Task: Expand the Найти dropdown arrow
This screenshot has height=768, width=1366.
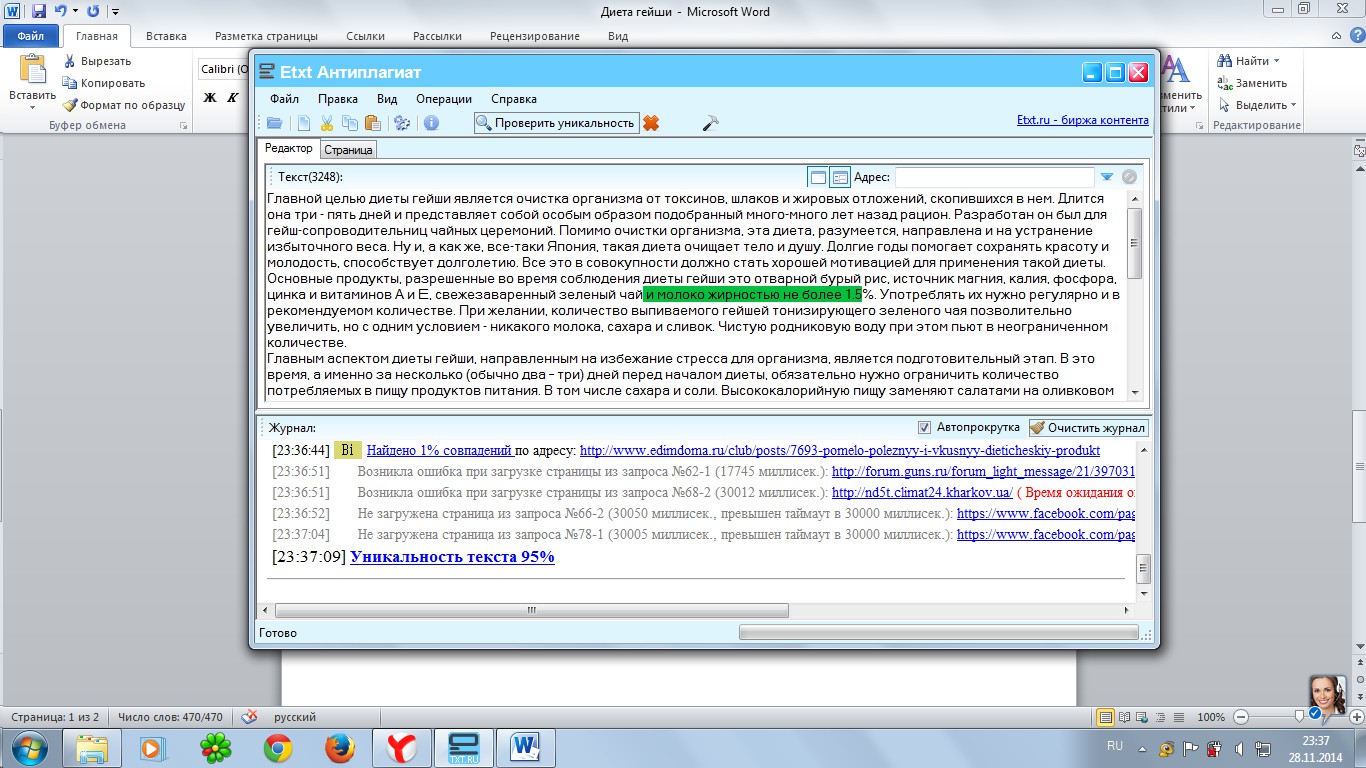Action: (1276, 61)
